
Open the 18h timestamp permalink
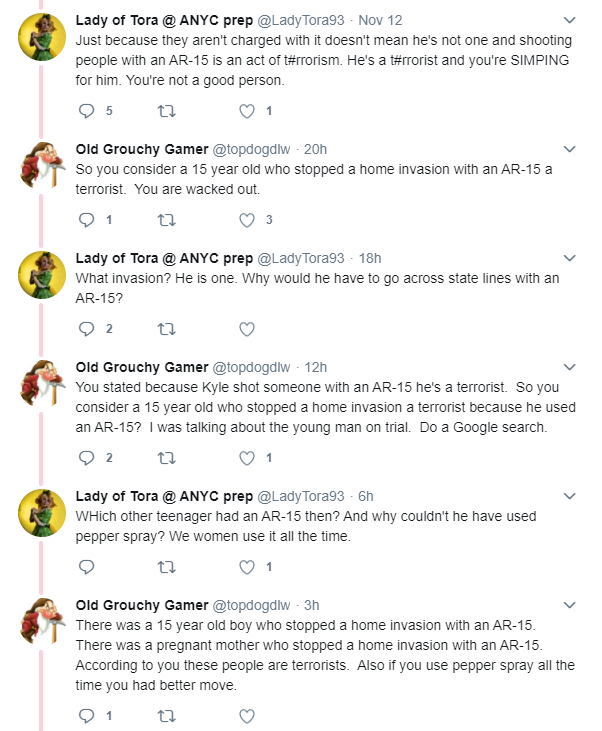click(370, 258)
